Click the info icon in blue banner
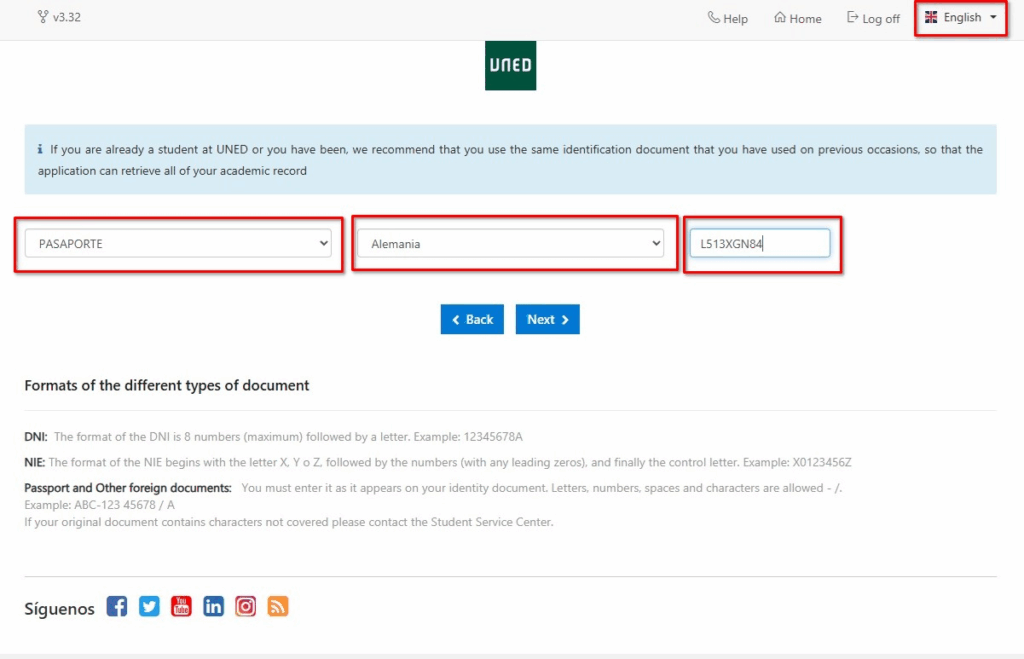The image size is (1024, 659). [x=40, y=150]
